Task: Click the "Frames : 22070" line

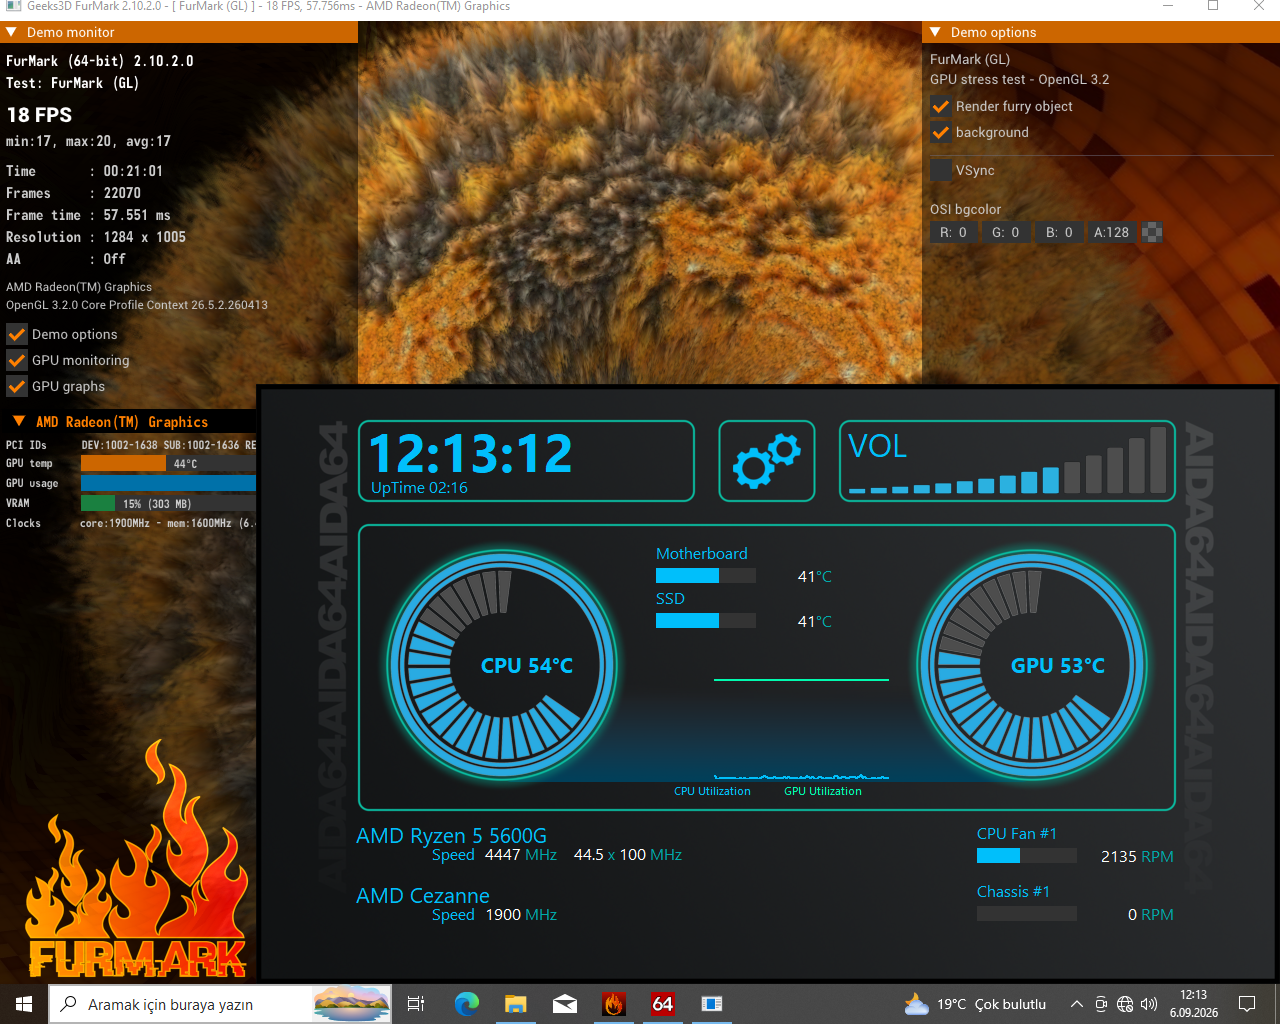Action: [73, 193]
